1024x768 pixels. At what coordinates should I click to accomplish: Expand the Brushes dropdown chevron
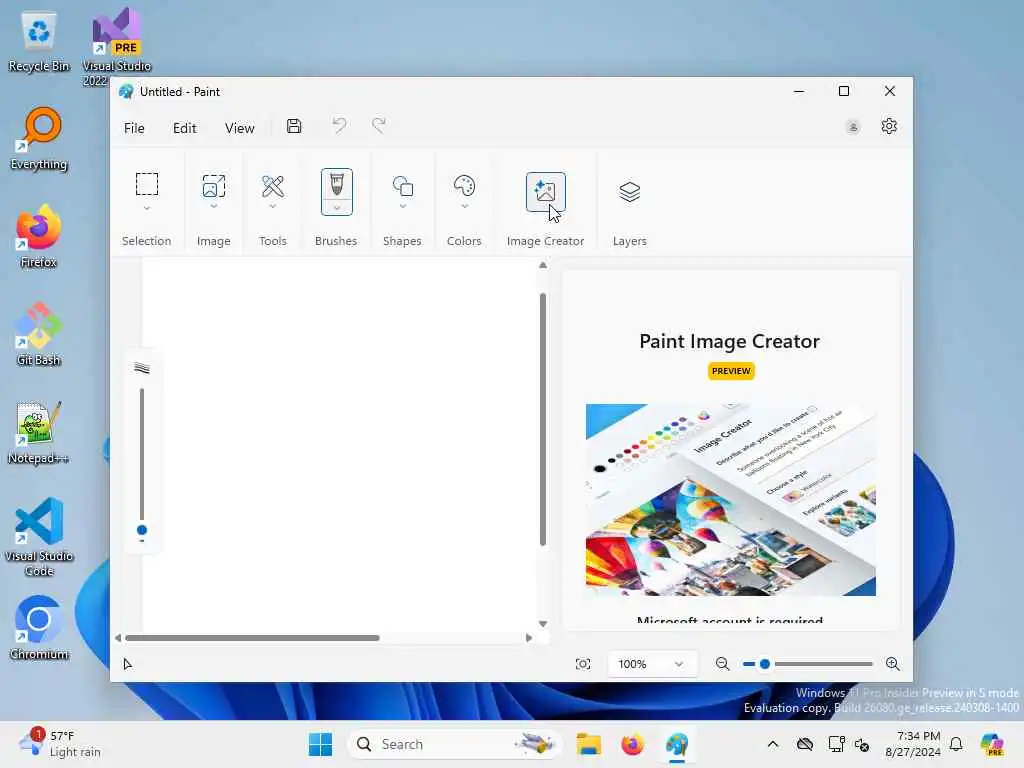tap(337, 208)
